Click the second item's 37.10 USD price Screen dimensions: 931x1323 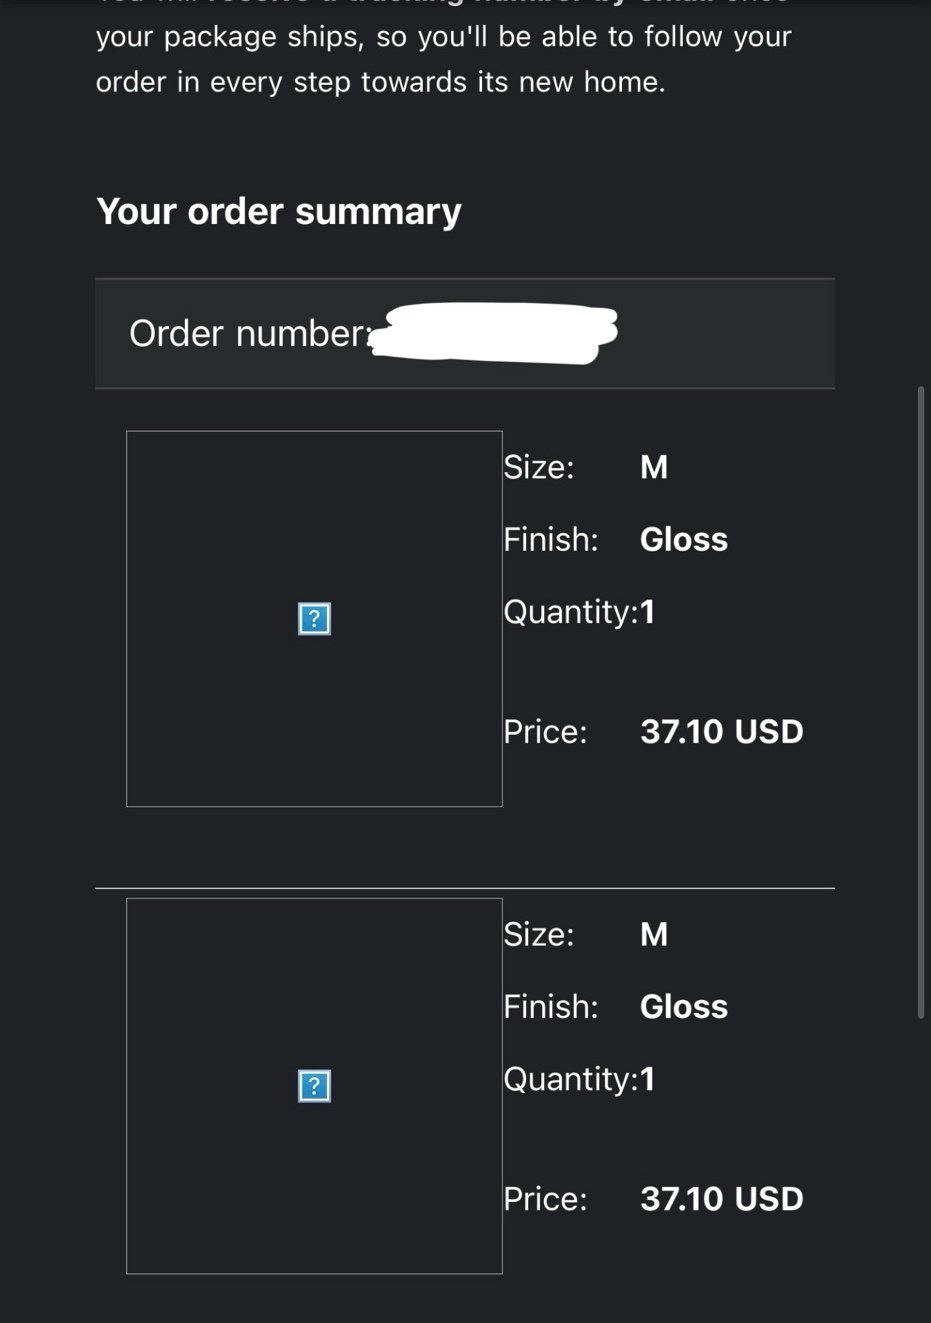click(x=722, y=1199)
